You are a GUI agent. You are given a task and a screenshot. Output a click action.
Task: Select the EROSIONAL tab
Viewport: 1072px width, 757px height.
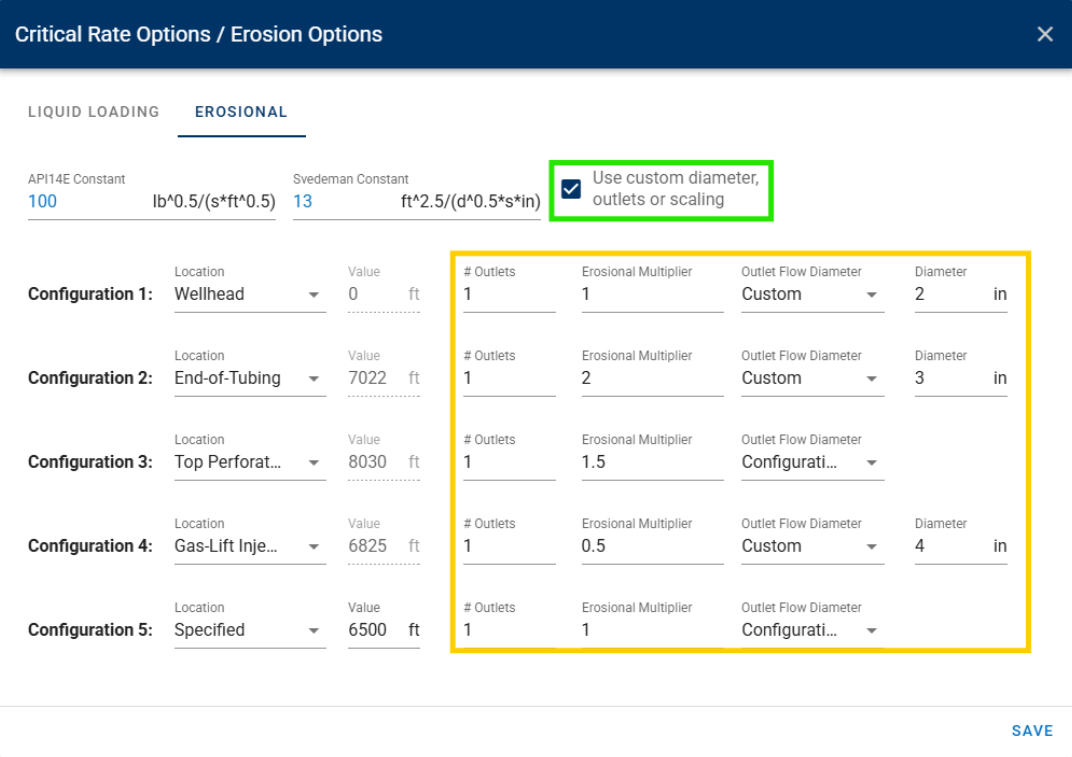point(241,112)
